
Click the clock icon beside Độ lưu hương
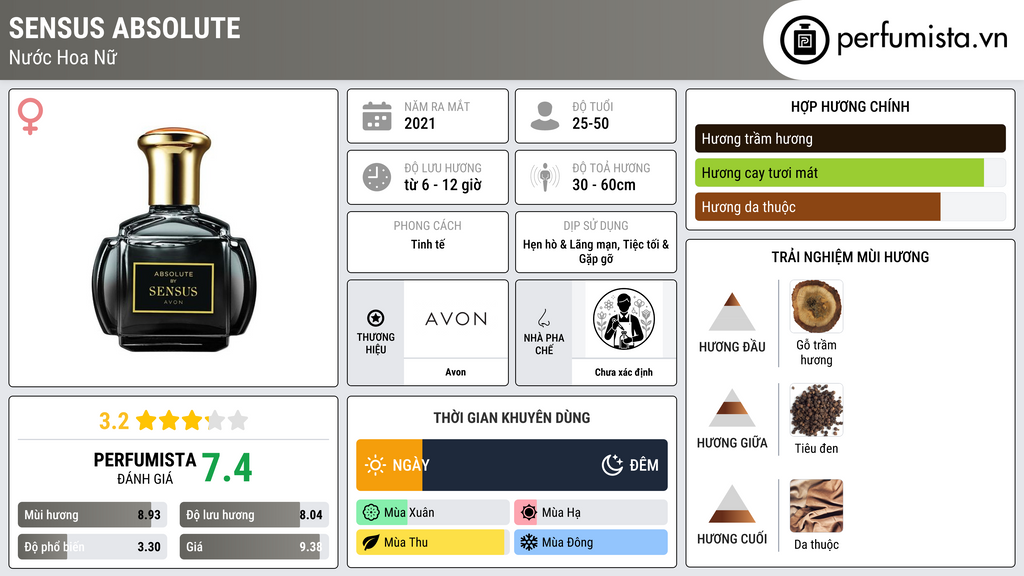click(x=377, y=177)
